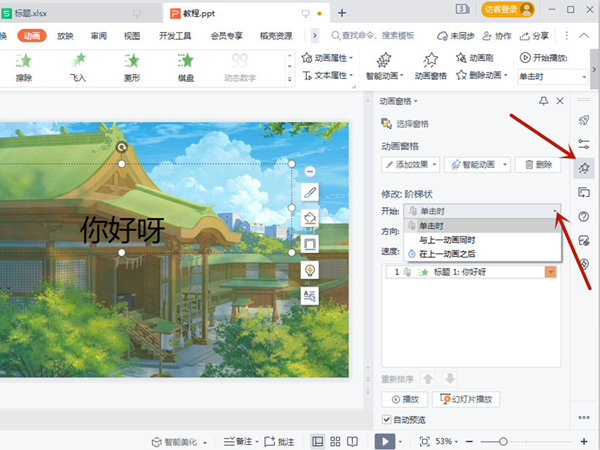Click the animation star icon in right sidebar
Image resolution: width=600 pixels, height=450 pixels.
coord(584,167)
